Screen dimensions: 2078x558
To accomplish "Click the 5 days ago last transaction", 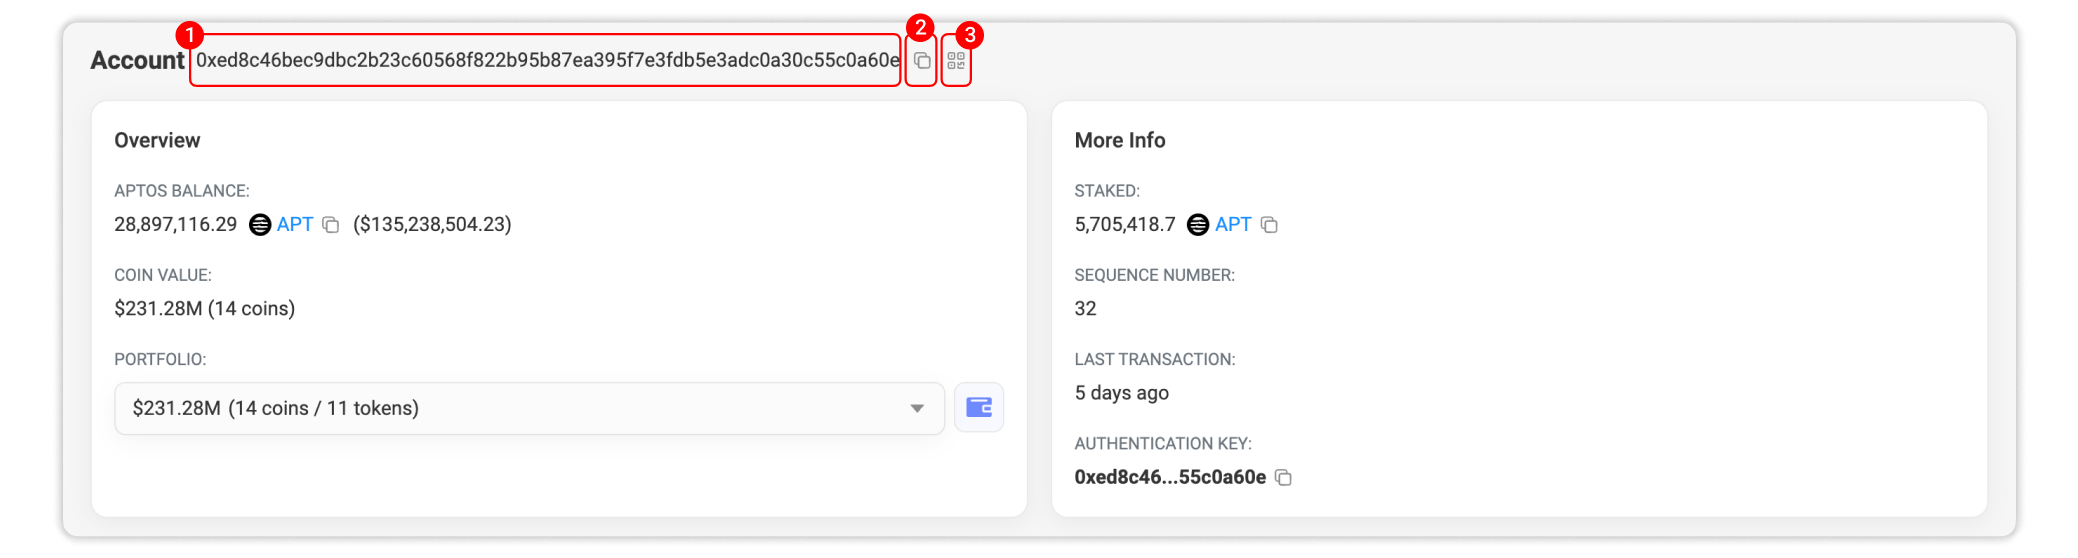I will pos(1121,393).
